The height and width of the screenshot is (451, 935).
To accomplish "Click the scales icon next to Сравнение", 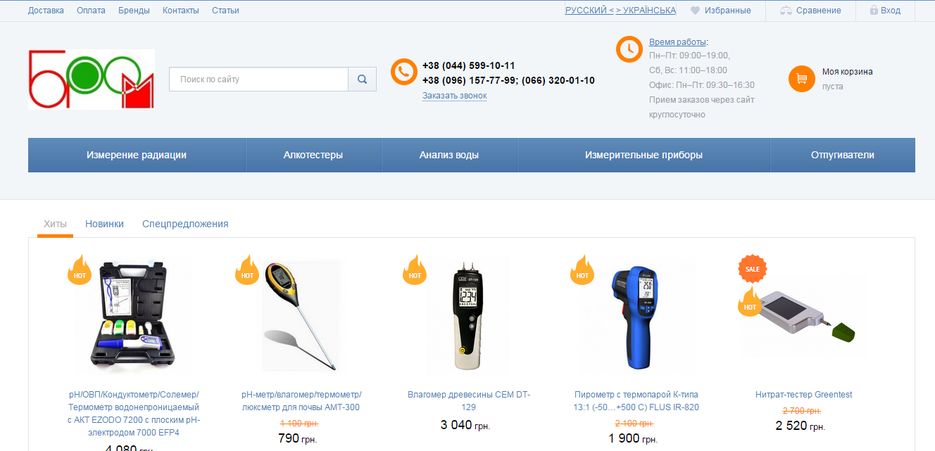I will pos(786,10).
